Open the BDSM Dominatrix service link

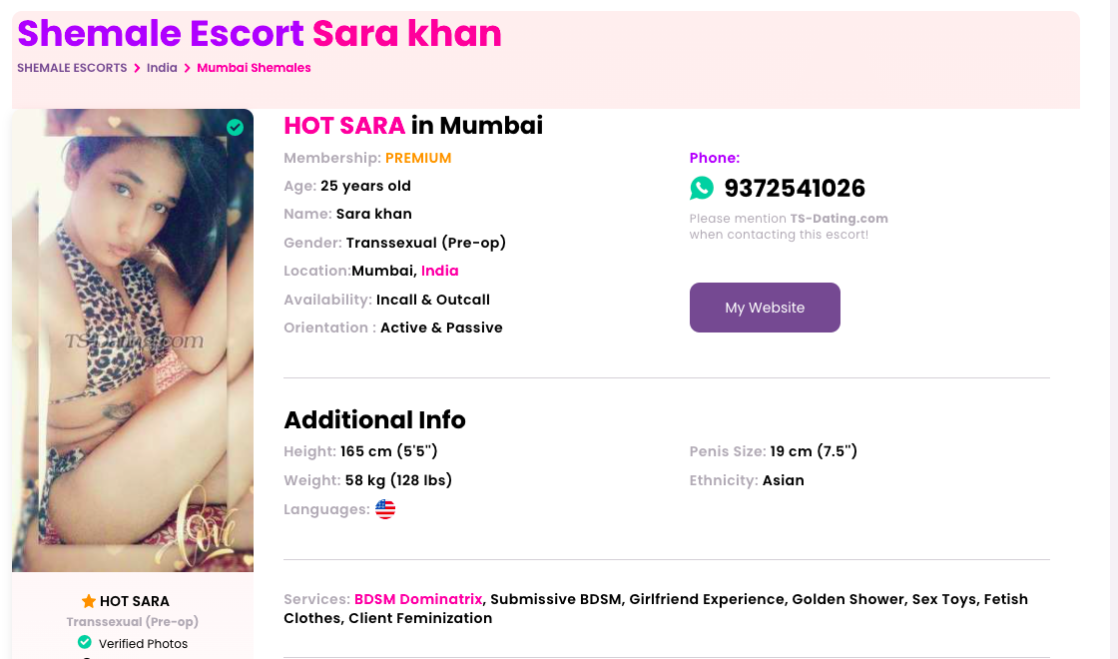418,599
